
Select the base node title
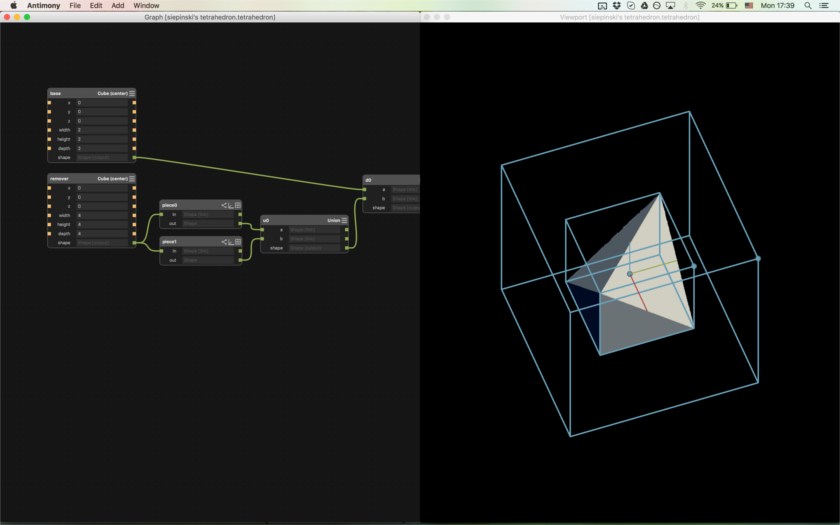(x=55, y=93)
